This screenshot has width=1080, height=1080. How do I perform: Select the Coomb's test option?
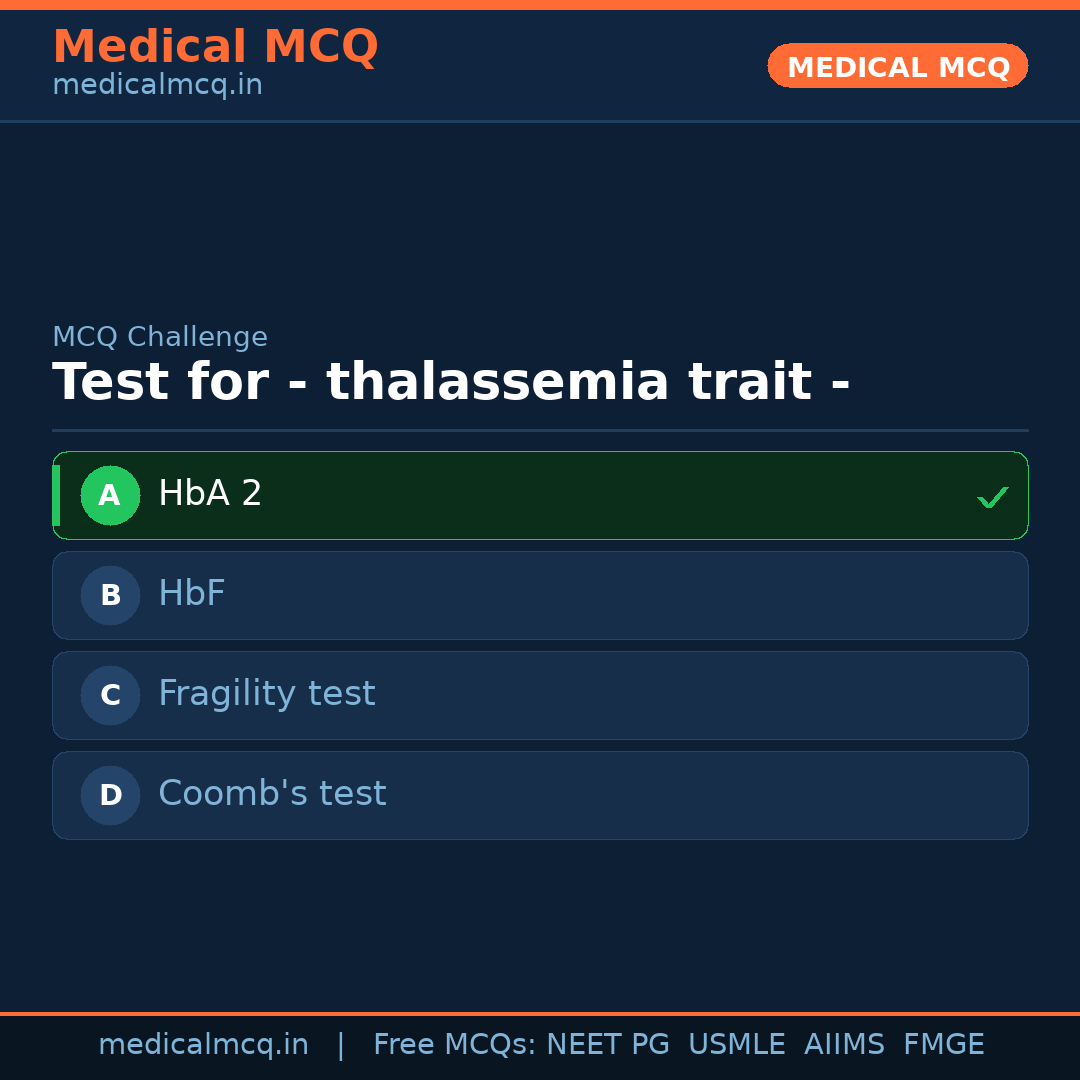(272, 794)
